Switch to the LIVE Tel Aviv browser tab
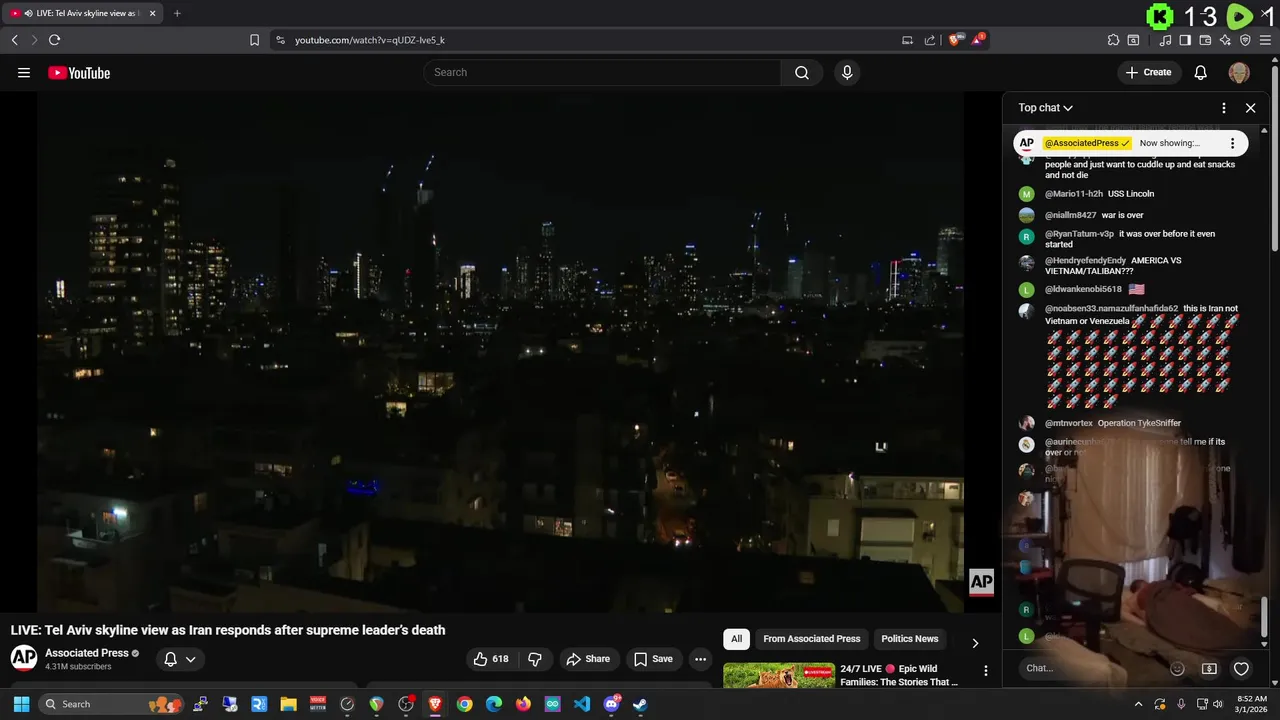This screenshot has height=720, width=1280. 83,13
